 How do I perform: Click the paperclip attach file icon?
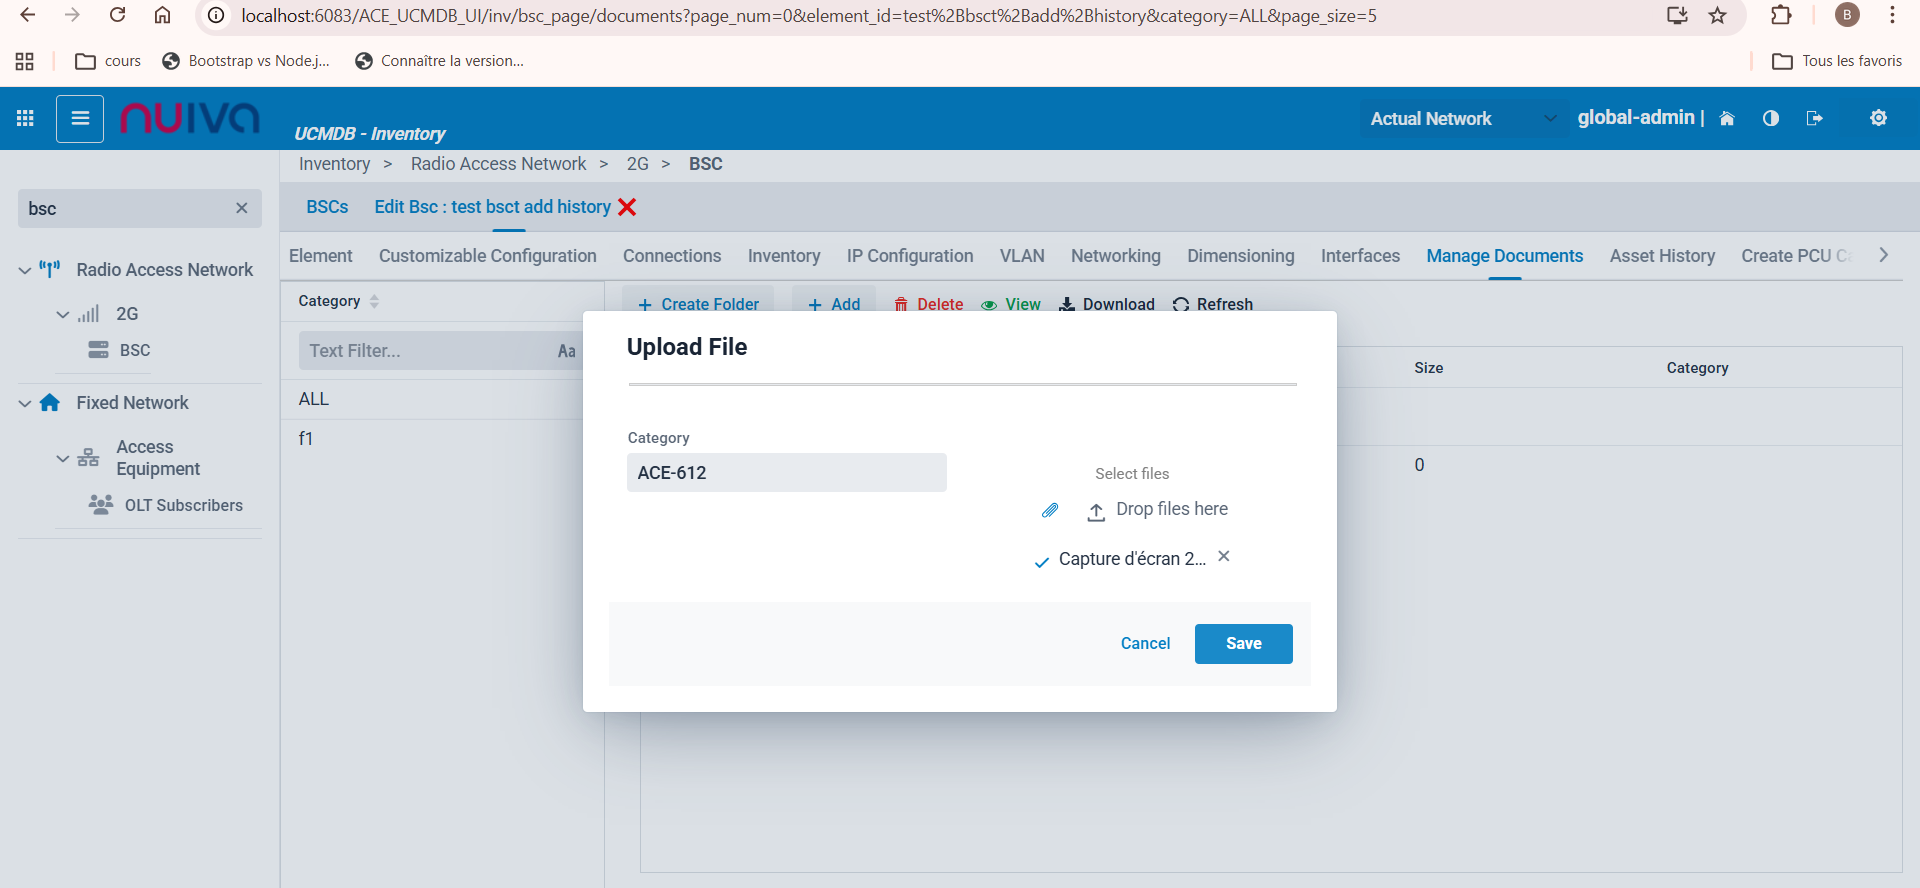point(1049,510)
